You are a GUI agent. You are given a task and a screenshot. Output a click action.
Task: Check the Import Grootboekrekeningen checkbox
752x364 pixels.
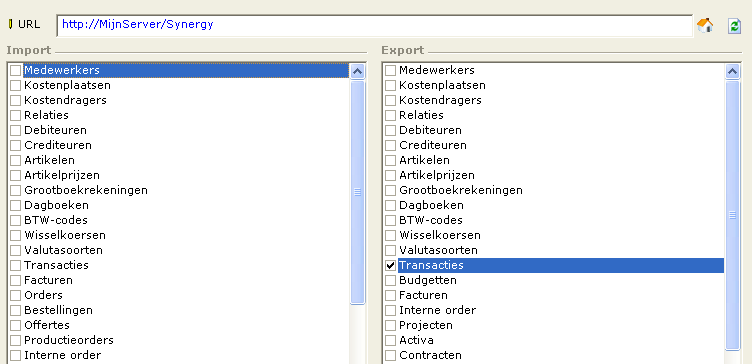click(x=15, y=190)
